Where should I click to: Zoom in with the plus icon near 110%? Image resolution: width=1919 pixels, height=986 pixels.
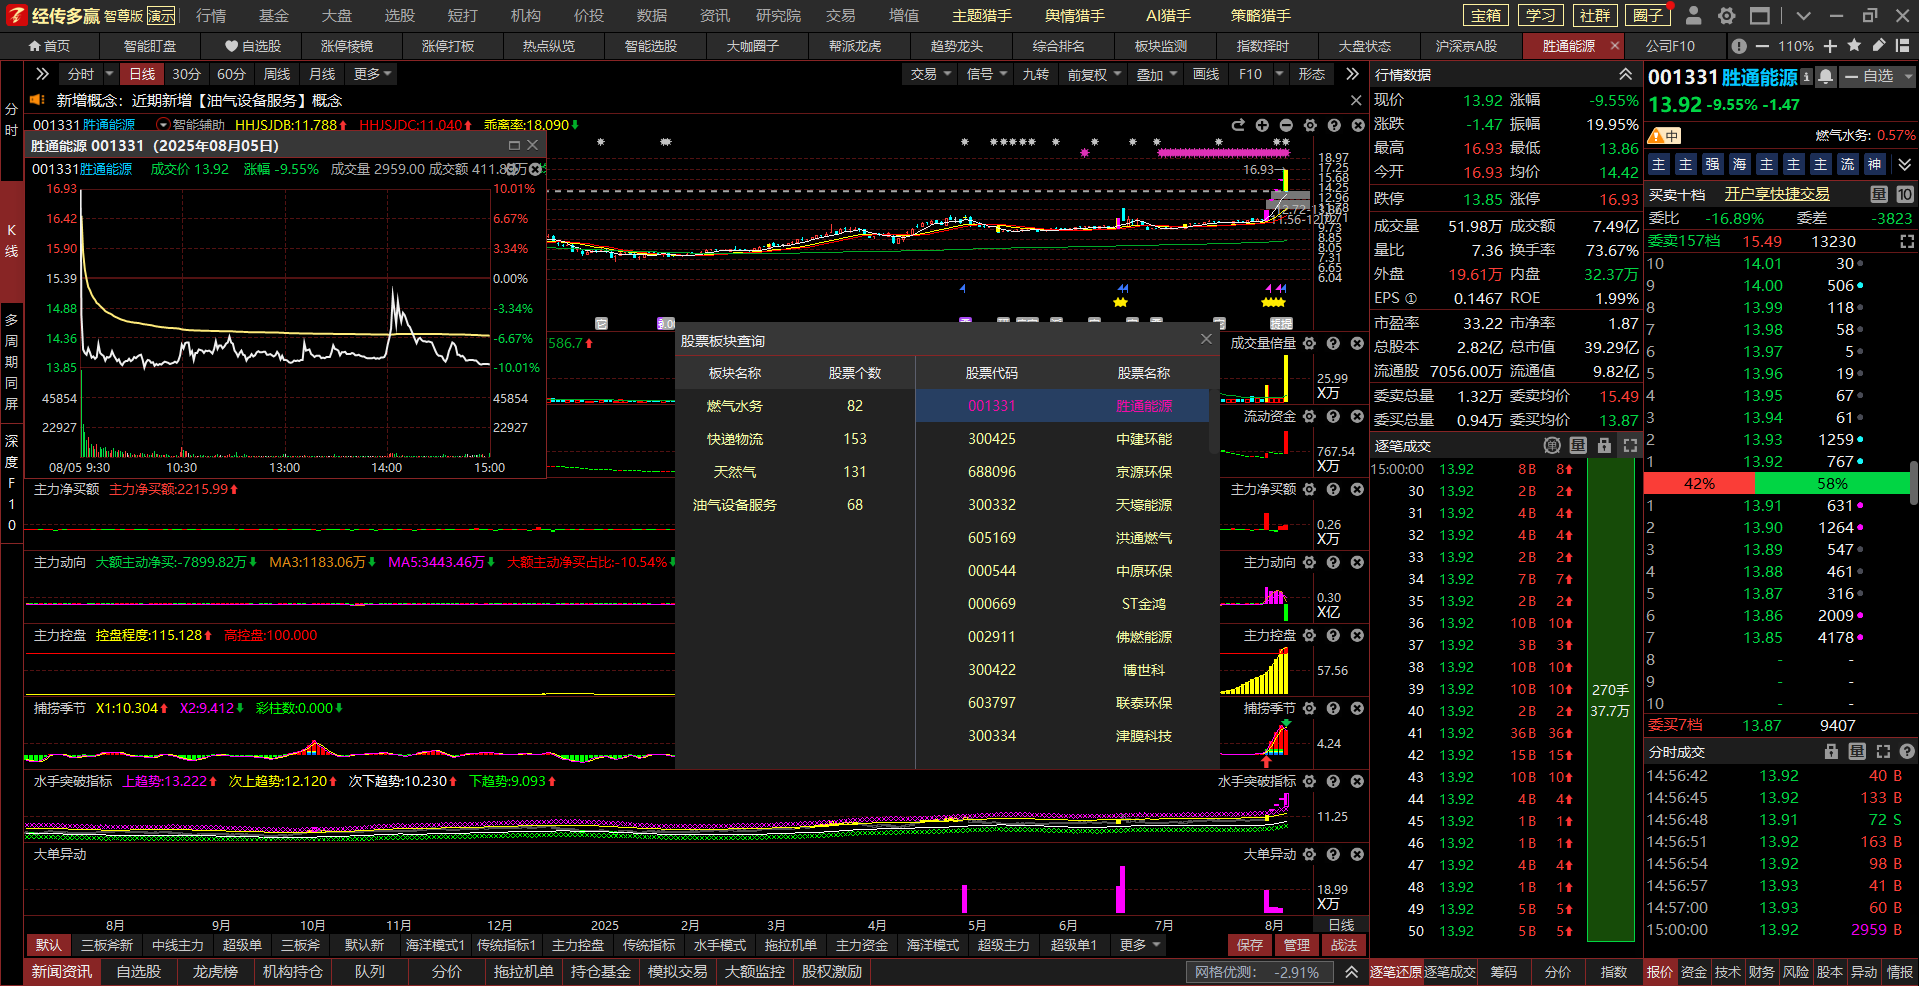(x=1830, y=46)
